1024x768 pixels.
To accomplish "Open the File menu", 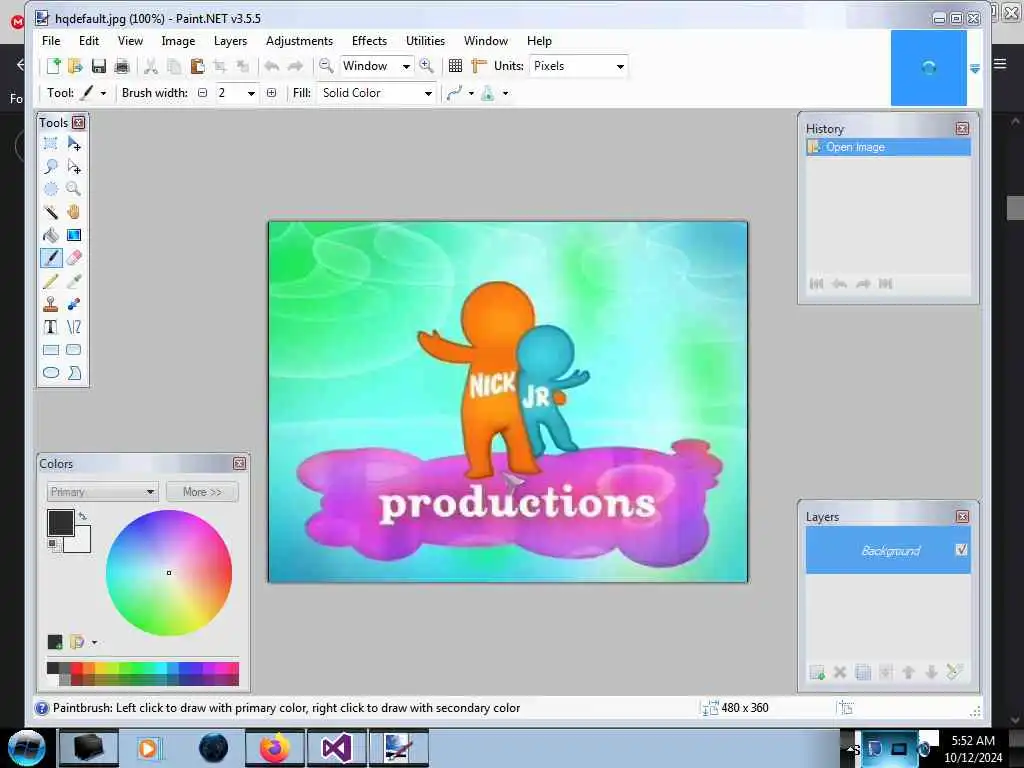I will (51, 40).
